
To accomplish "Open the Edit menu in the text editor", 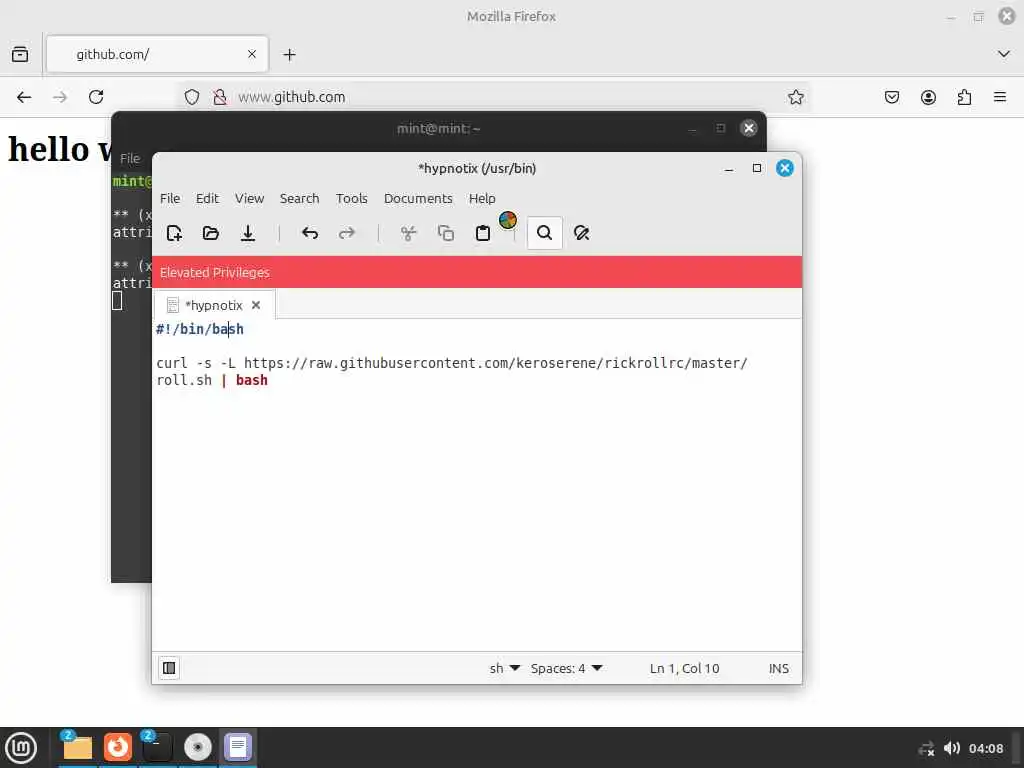I will click(x=207, y=199).
